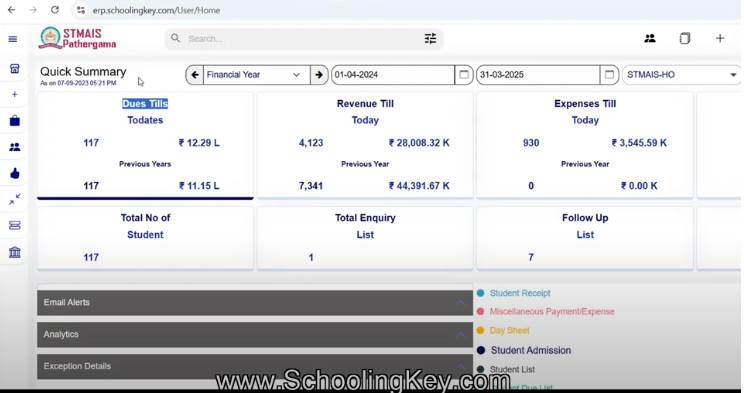Open the Student Admission link
Image resolution: width=744 pixels, height=393 pixels.
click(x=530, y=350)
